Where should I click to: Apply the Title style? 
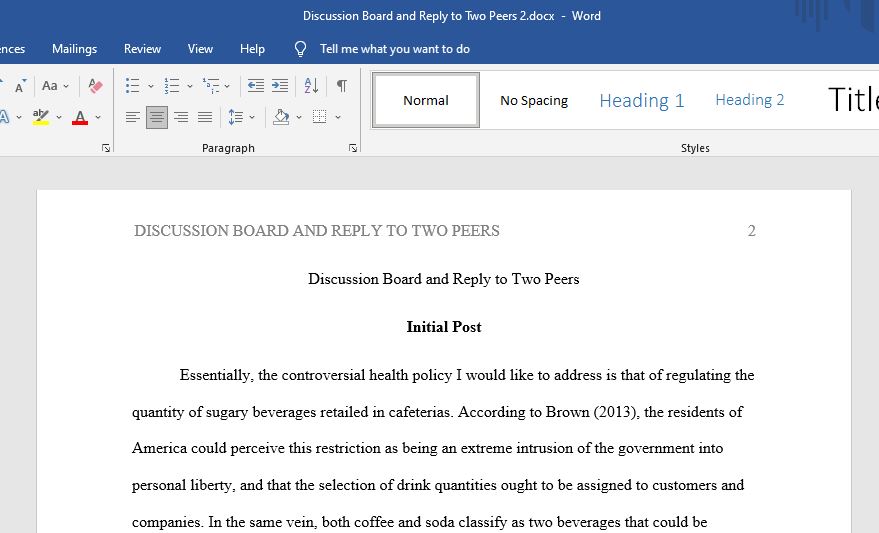point(852,100)
